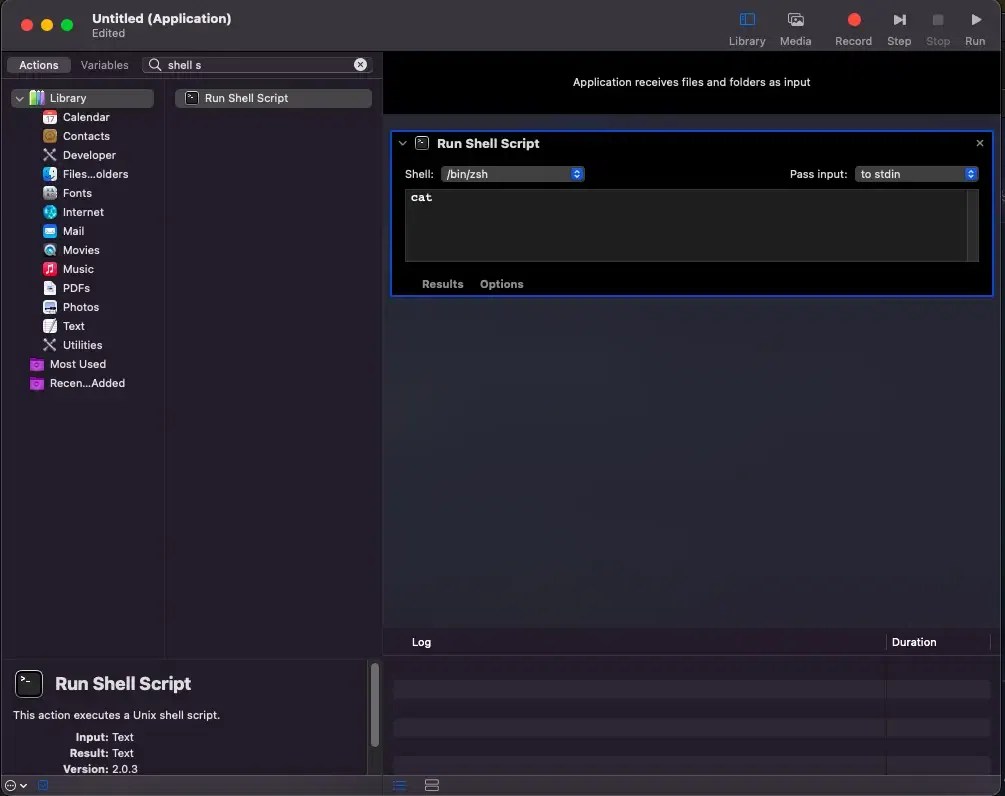The image size is (1005, 796).
Task: Select the Library row in sidebar
Action: point(83,98)
